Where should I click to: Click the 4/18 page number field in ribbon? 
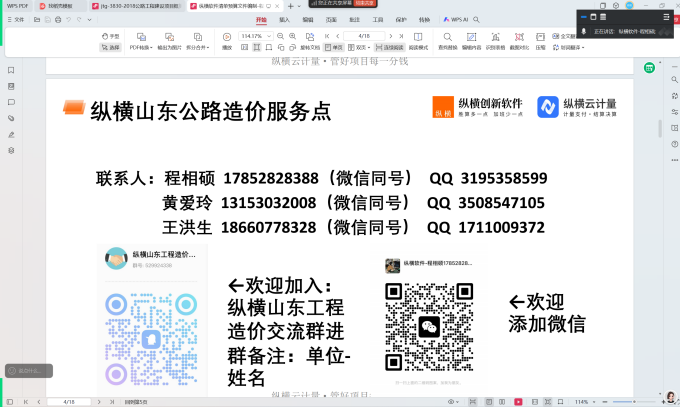coord(364,36)
